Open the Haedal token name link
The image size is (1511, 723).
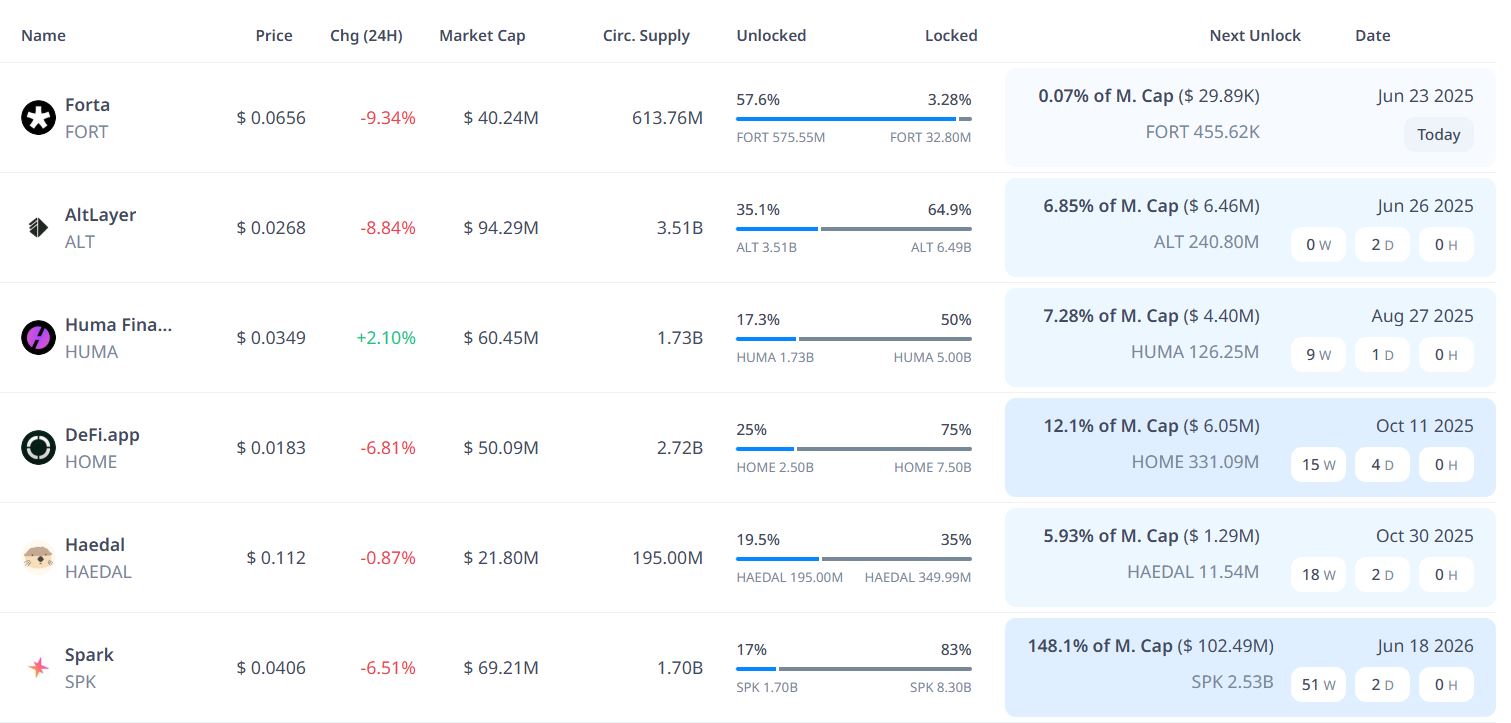(x=95, y=545)
